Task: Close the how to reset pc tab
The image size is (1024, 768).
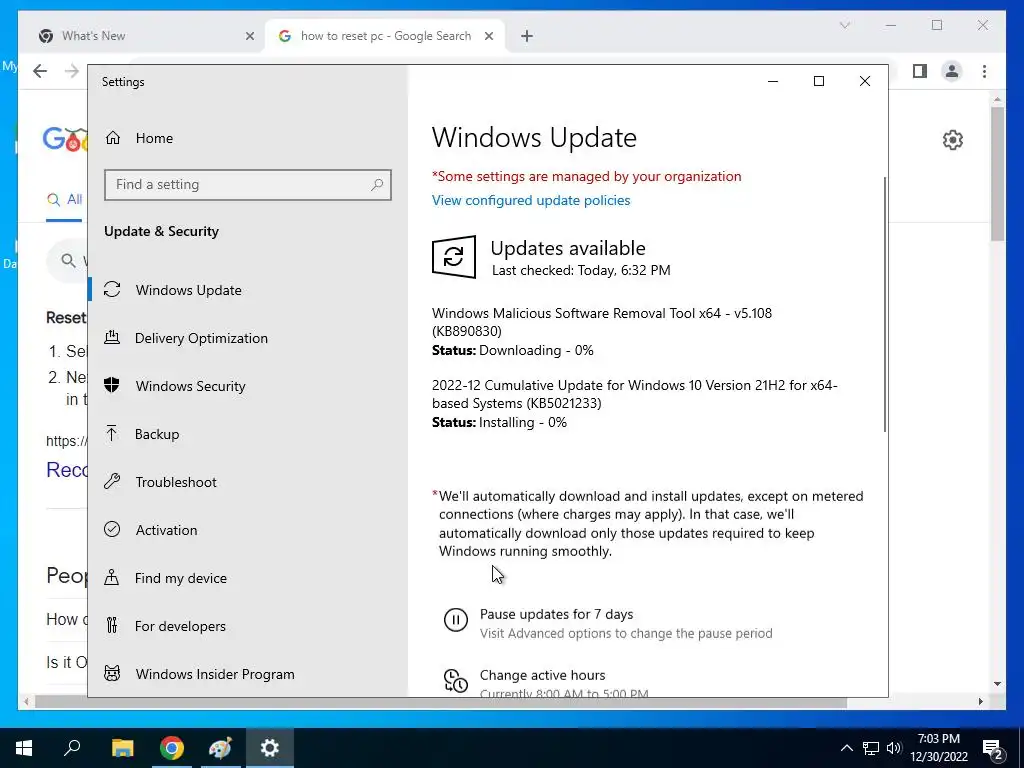Action: (488, 36)
